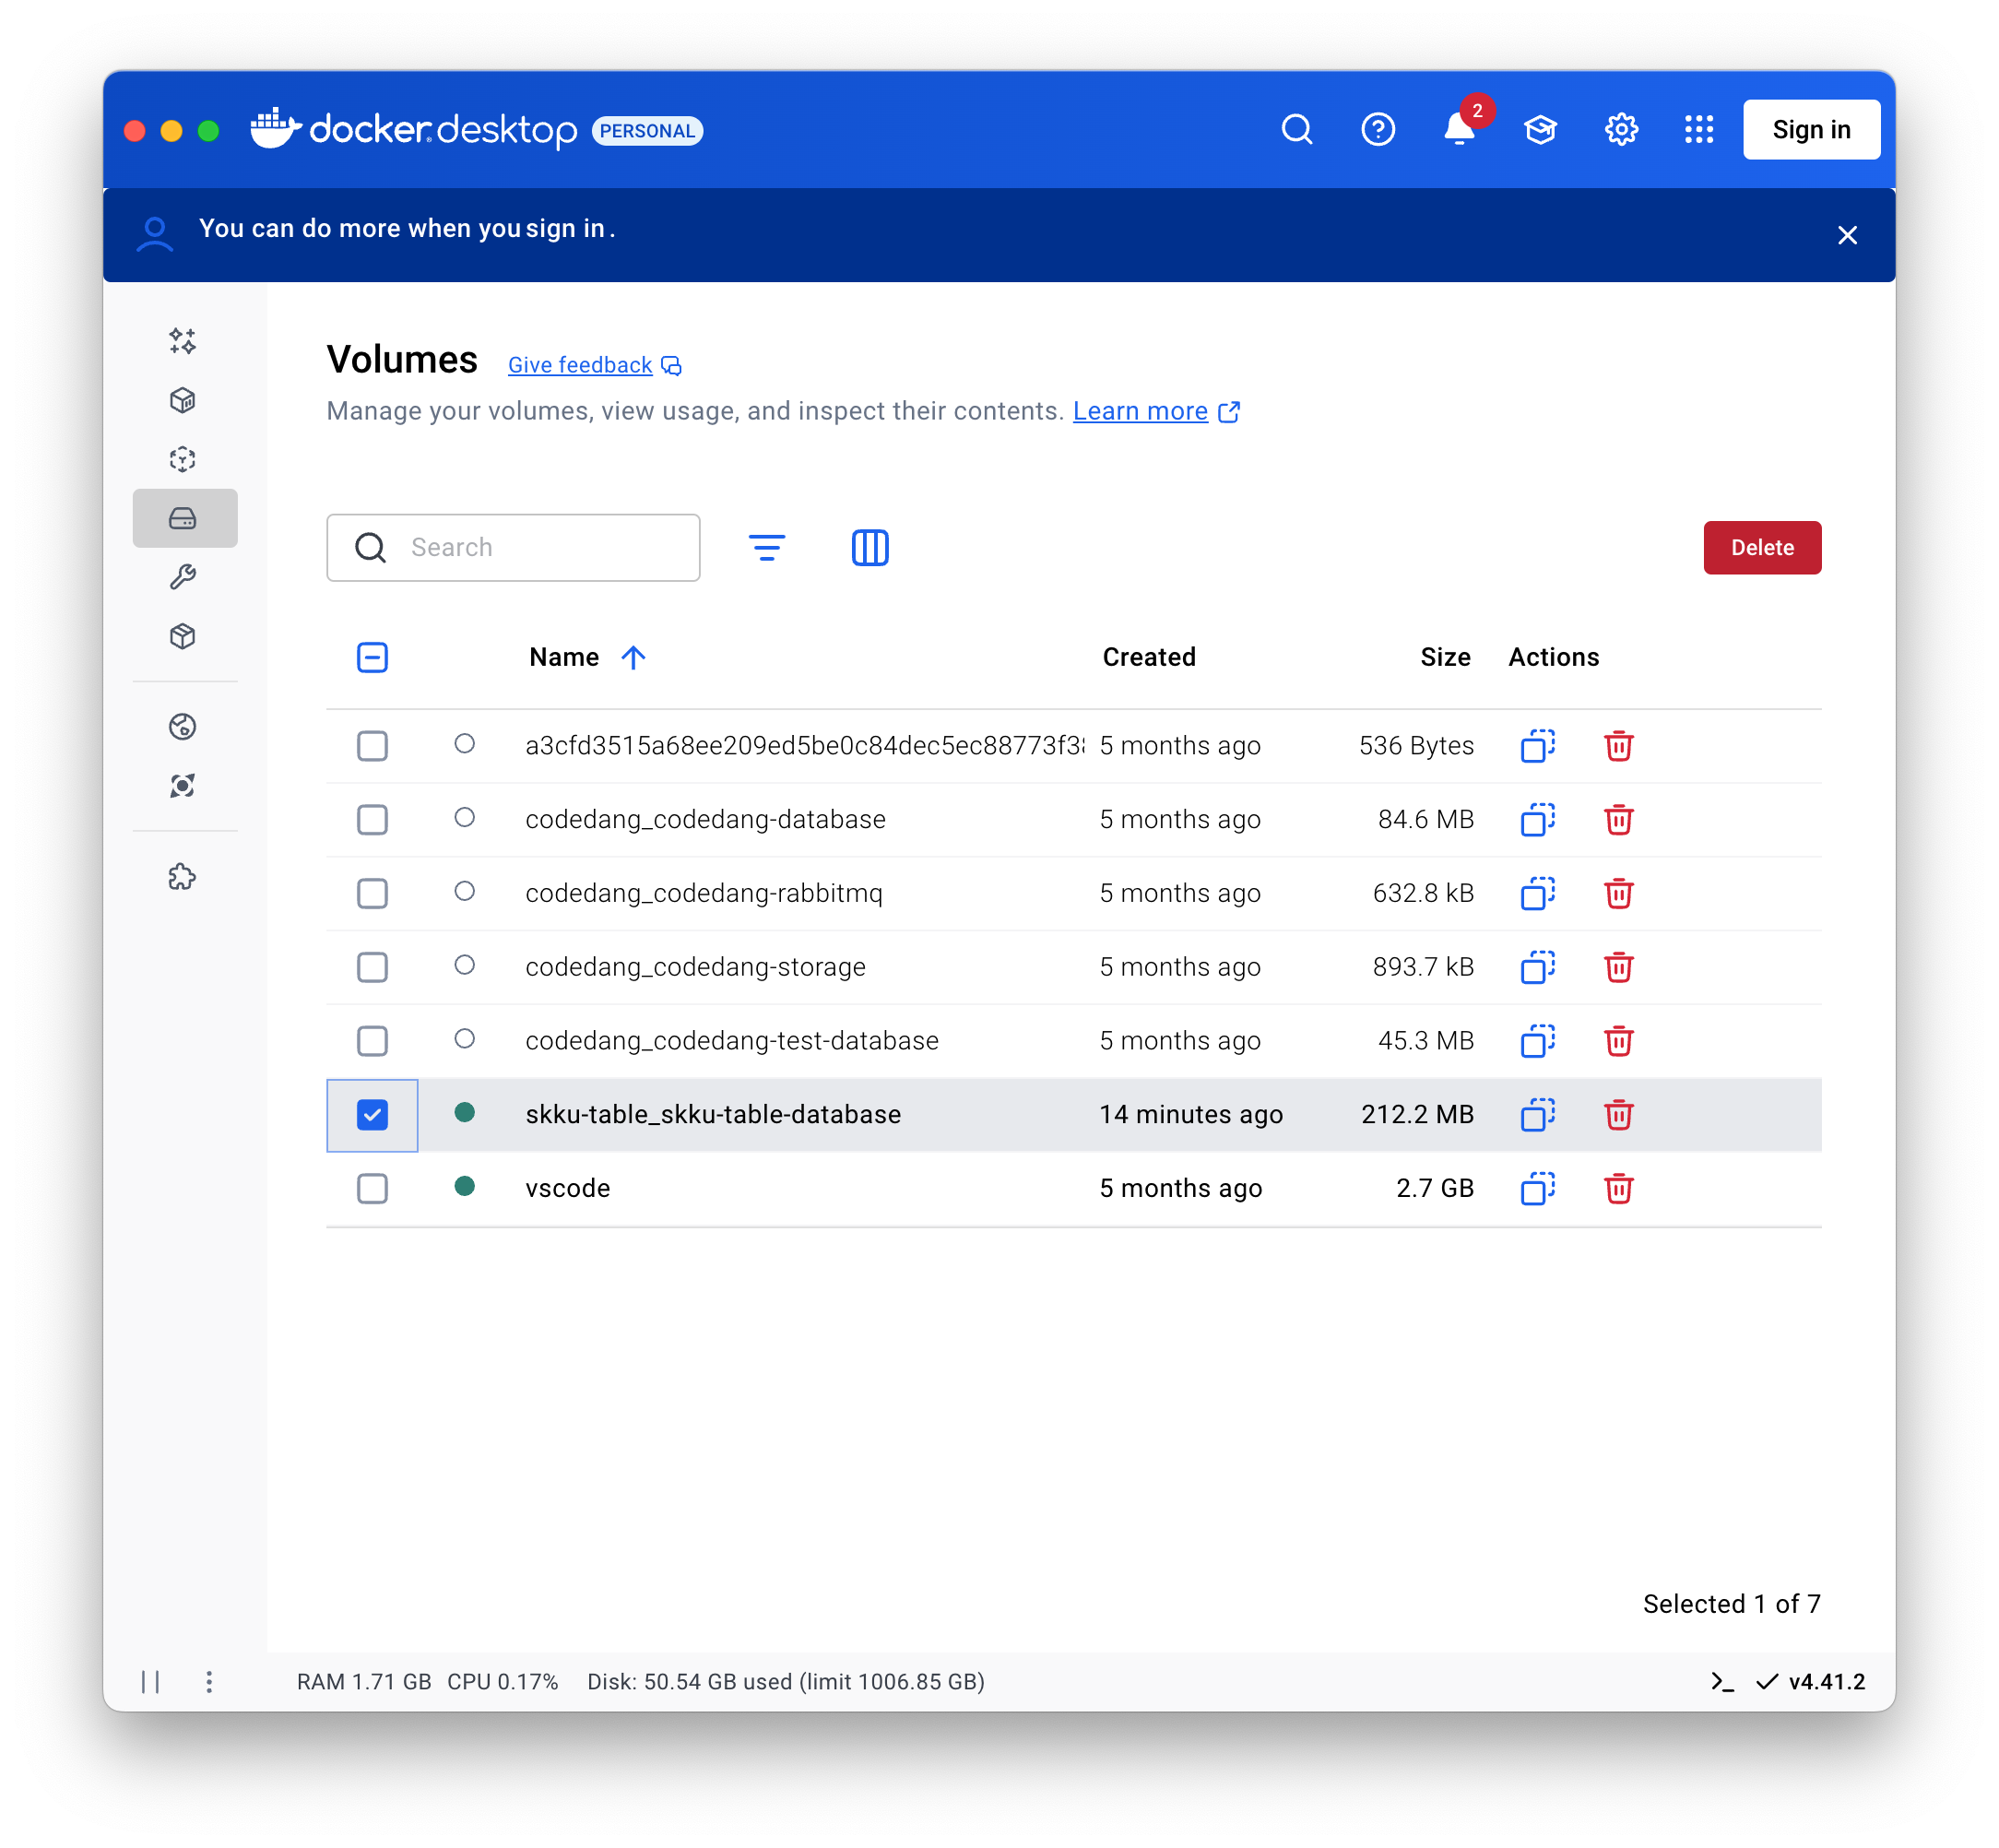This screenshot has height=1848, width=1999.
Task: Open Extensions puzzle-piece icon in sidebar
Action: (182, 877)
